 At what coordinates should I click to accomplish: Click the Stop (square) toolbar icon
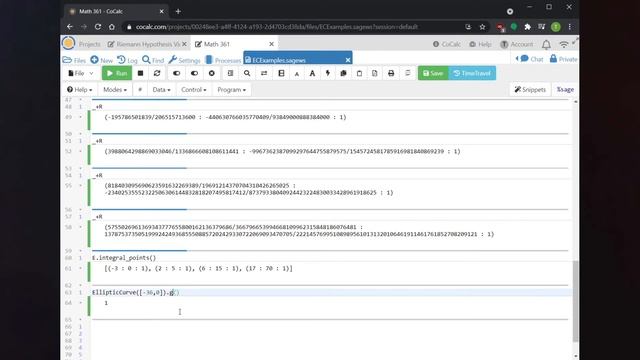[x=140, y=73]
